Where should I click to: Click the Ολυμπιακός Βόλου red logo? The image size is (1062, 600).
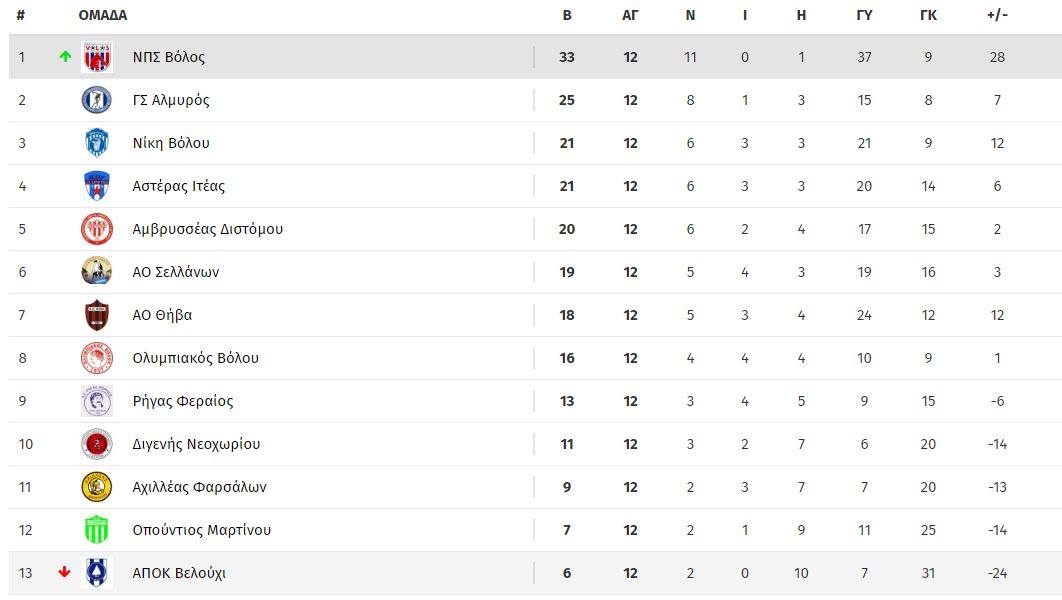[97, 358]
